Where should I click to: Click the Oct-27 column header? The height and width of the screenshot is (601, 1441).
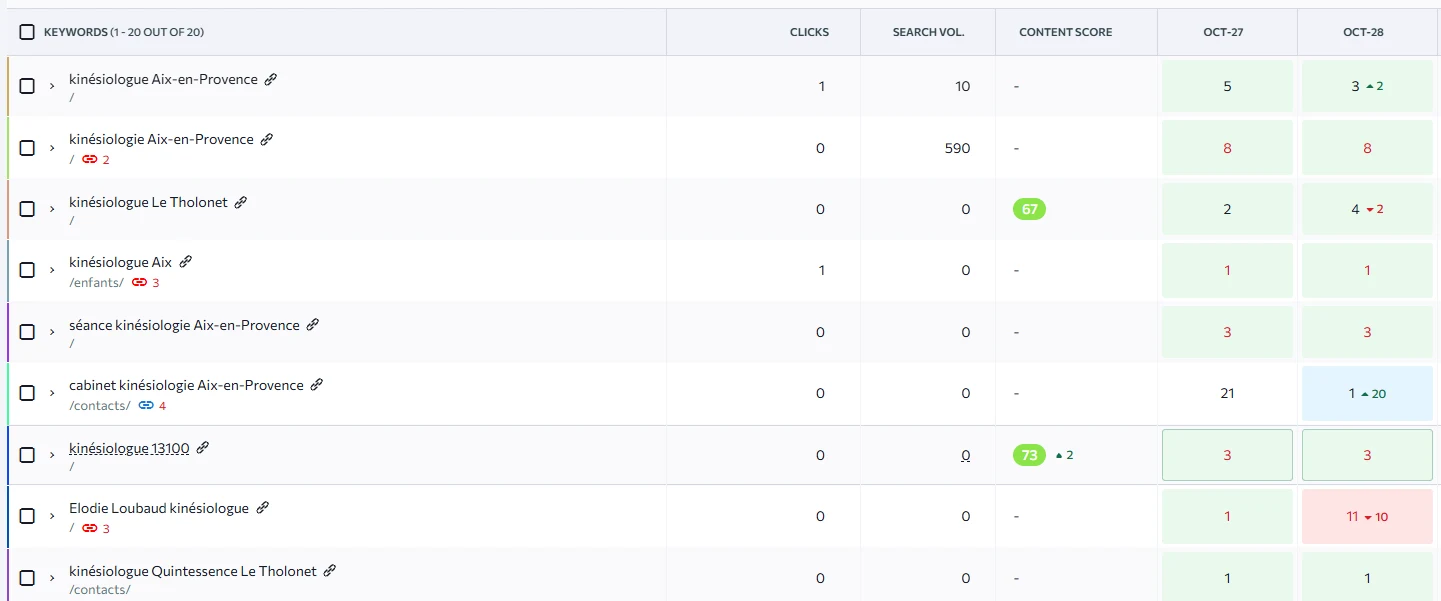[1223, 32]
